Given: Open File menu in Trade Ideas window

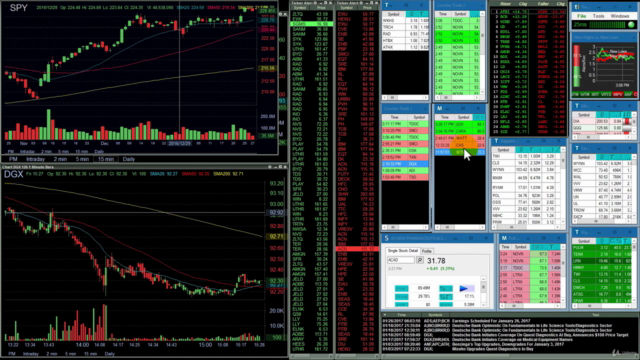Looking at the screenshot, I should (581, 16).
